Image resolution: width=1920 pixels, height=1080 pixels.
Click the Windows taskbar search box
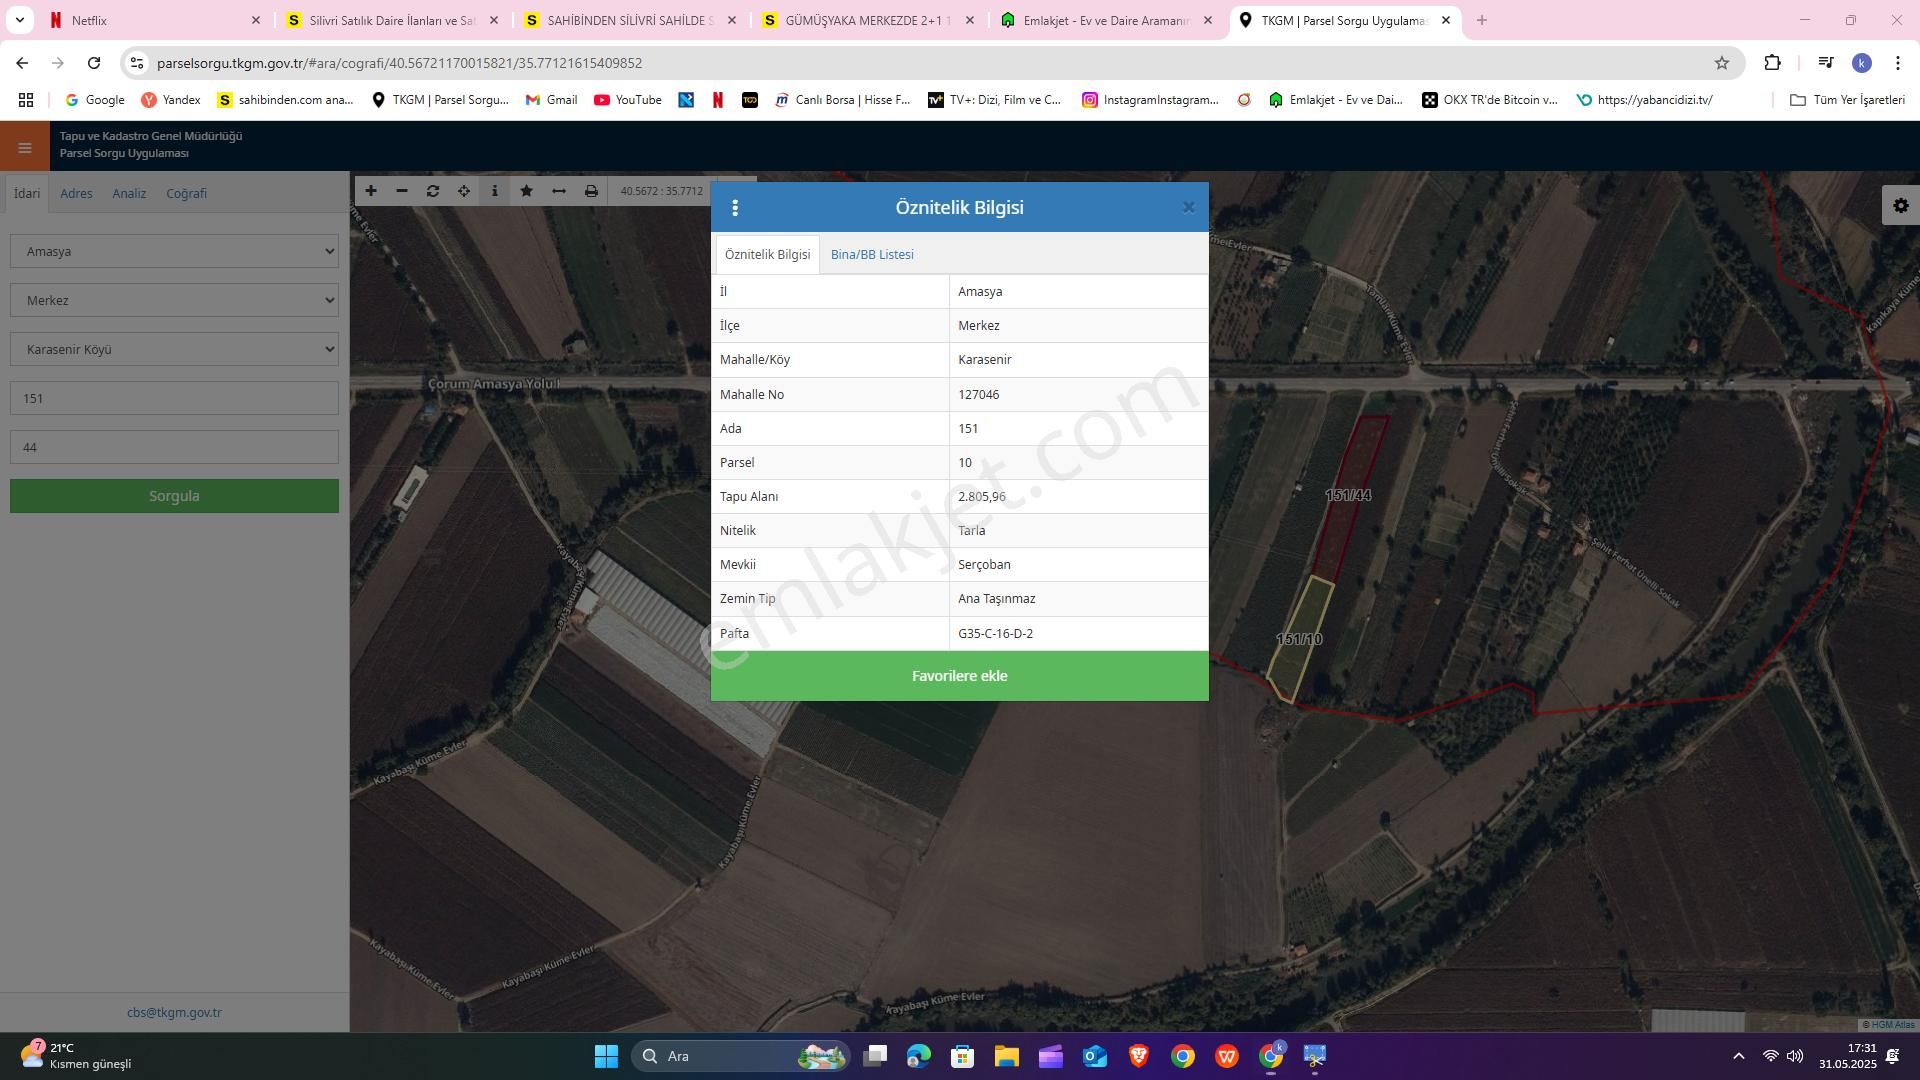pyautogui.click(x=740, y=1056)
